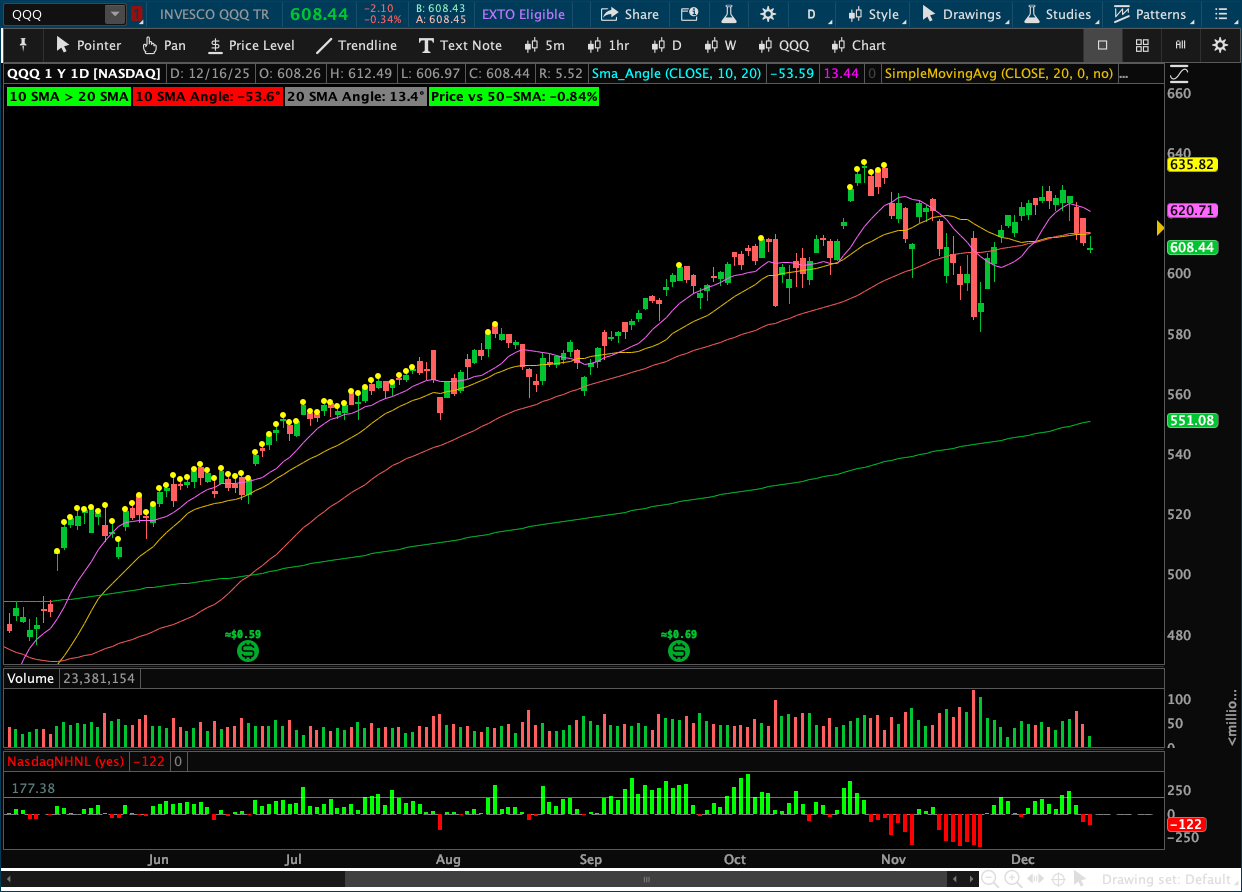Screen dimensions: 1242x892
Task: Select the Trendline drawing tool
Action: point(356,45)
